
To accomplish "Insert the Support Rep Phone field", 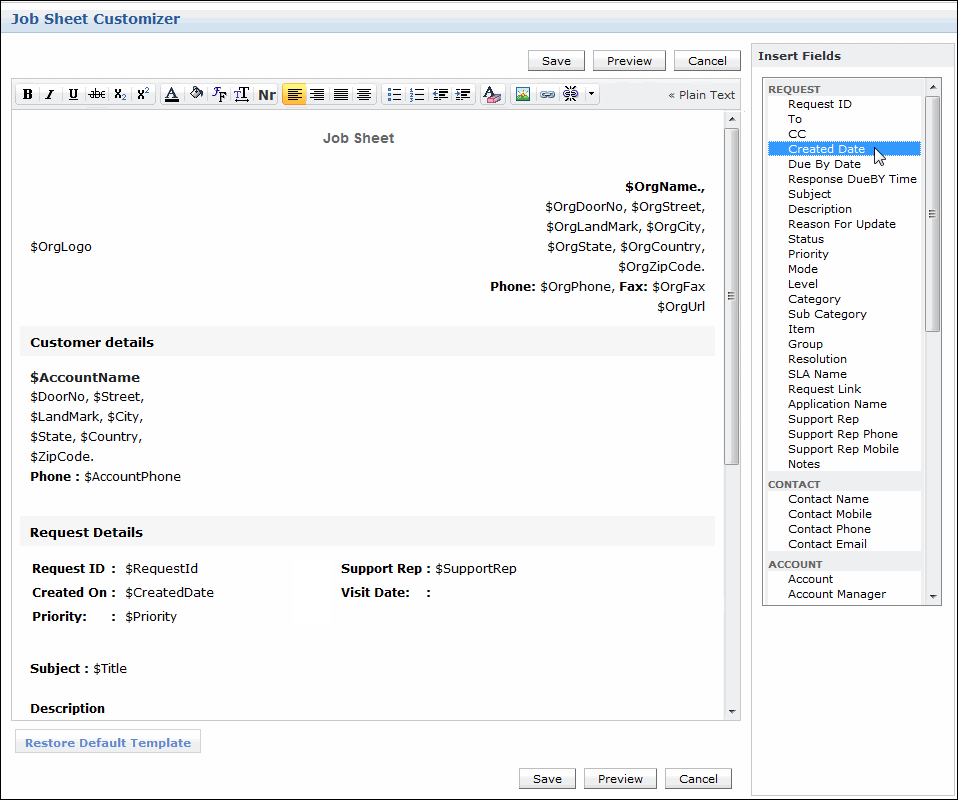I will [843, 434].
